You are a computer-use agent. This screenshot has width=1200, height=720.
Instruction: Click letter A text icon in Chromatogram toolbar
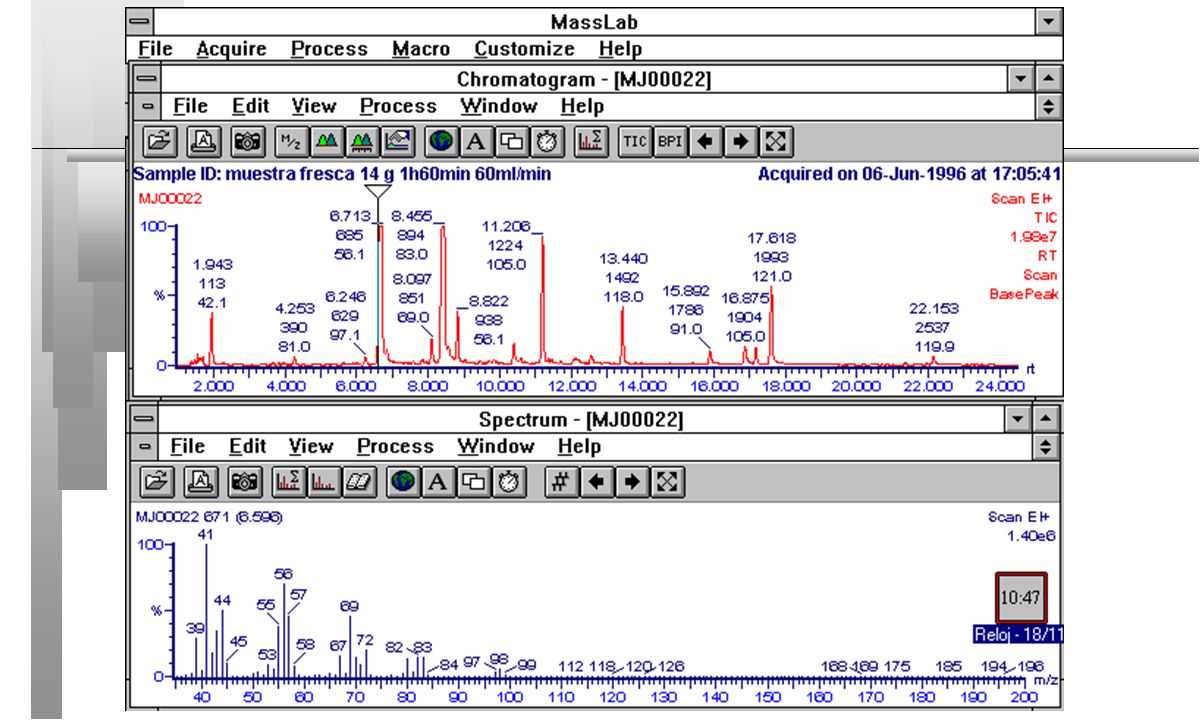click(476, 142)
